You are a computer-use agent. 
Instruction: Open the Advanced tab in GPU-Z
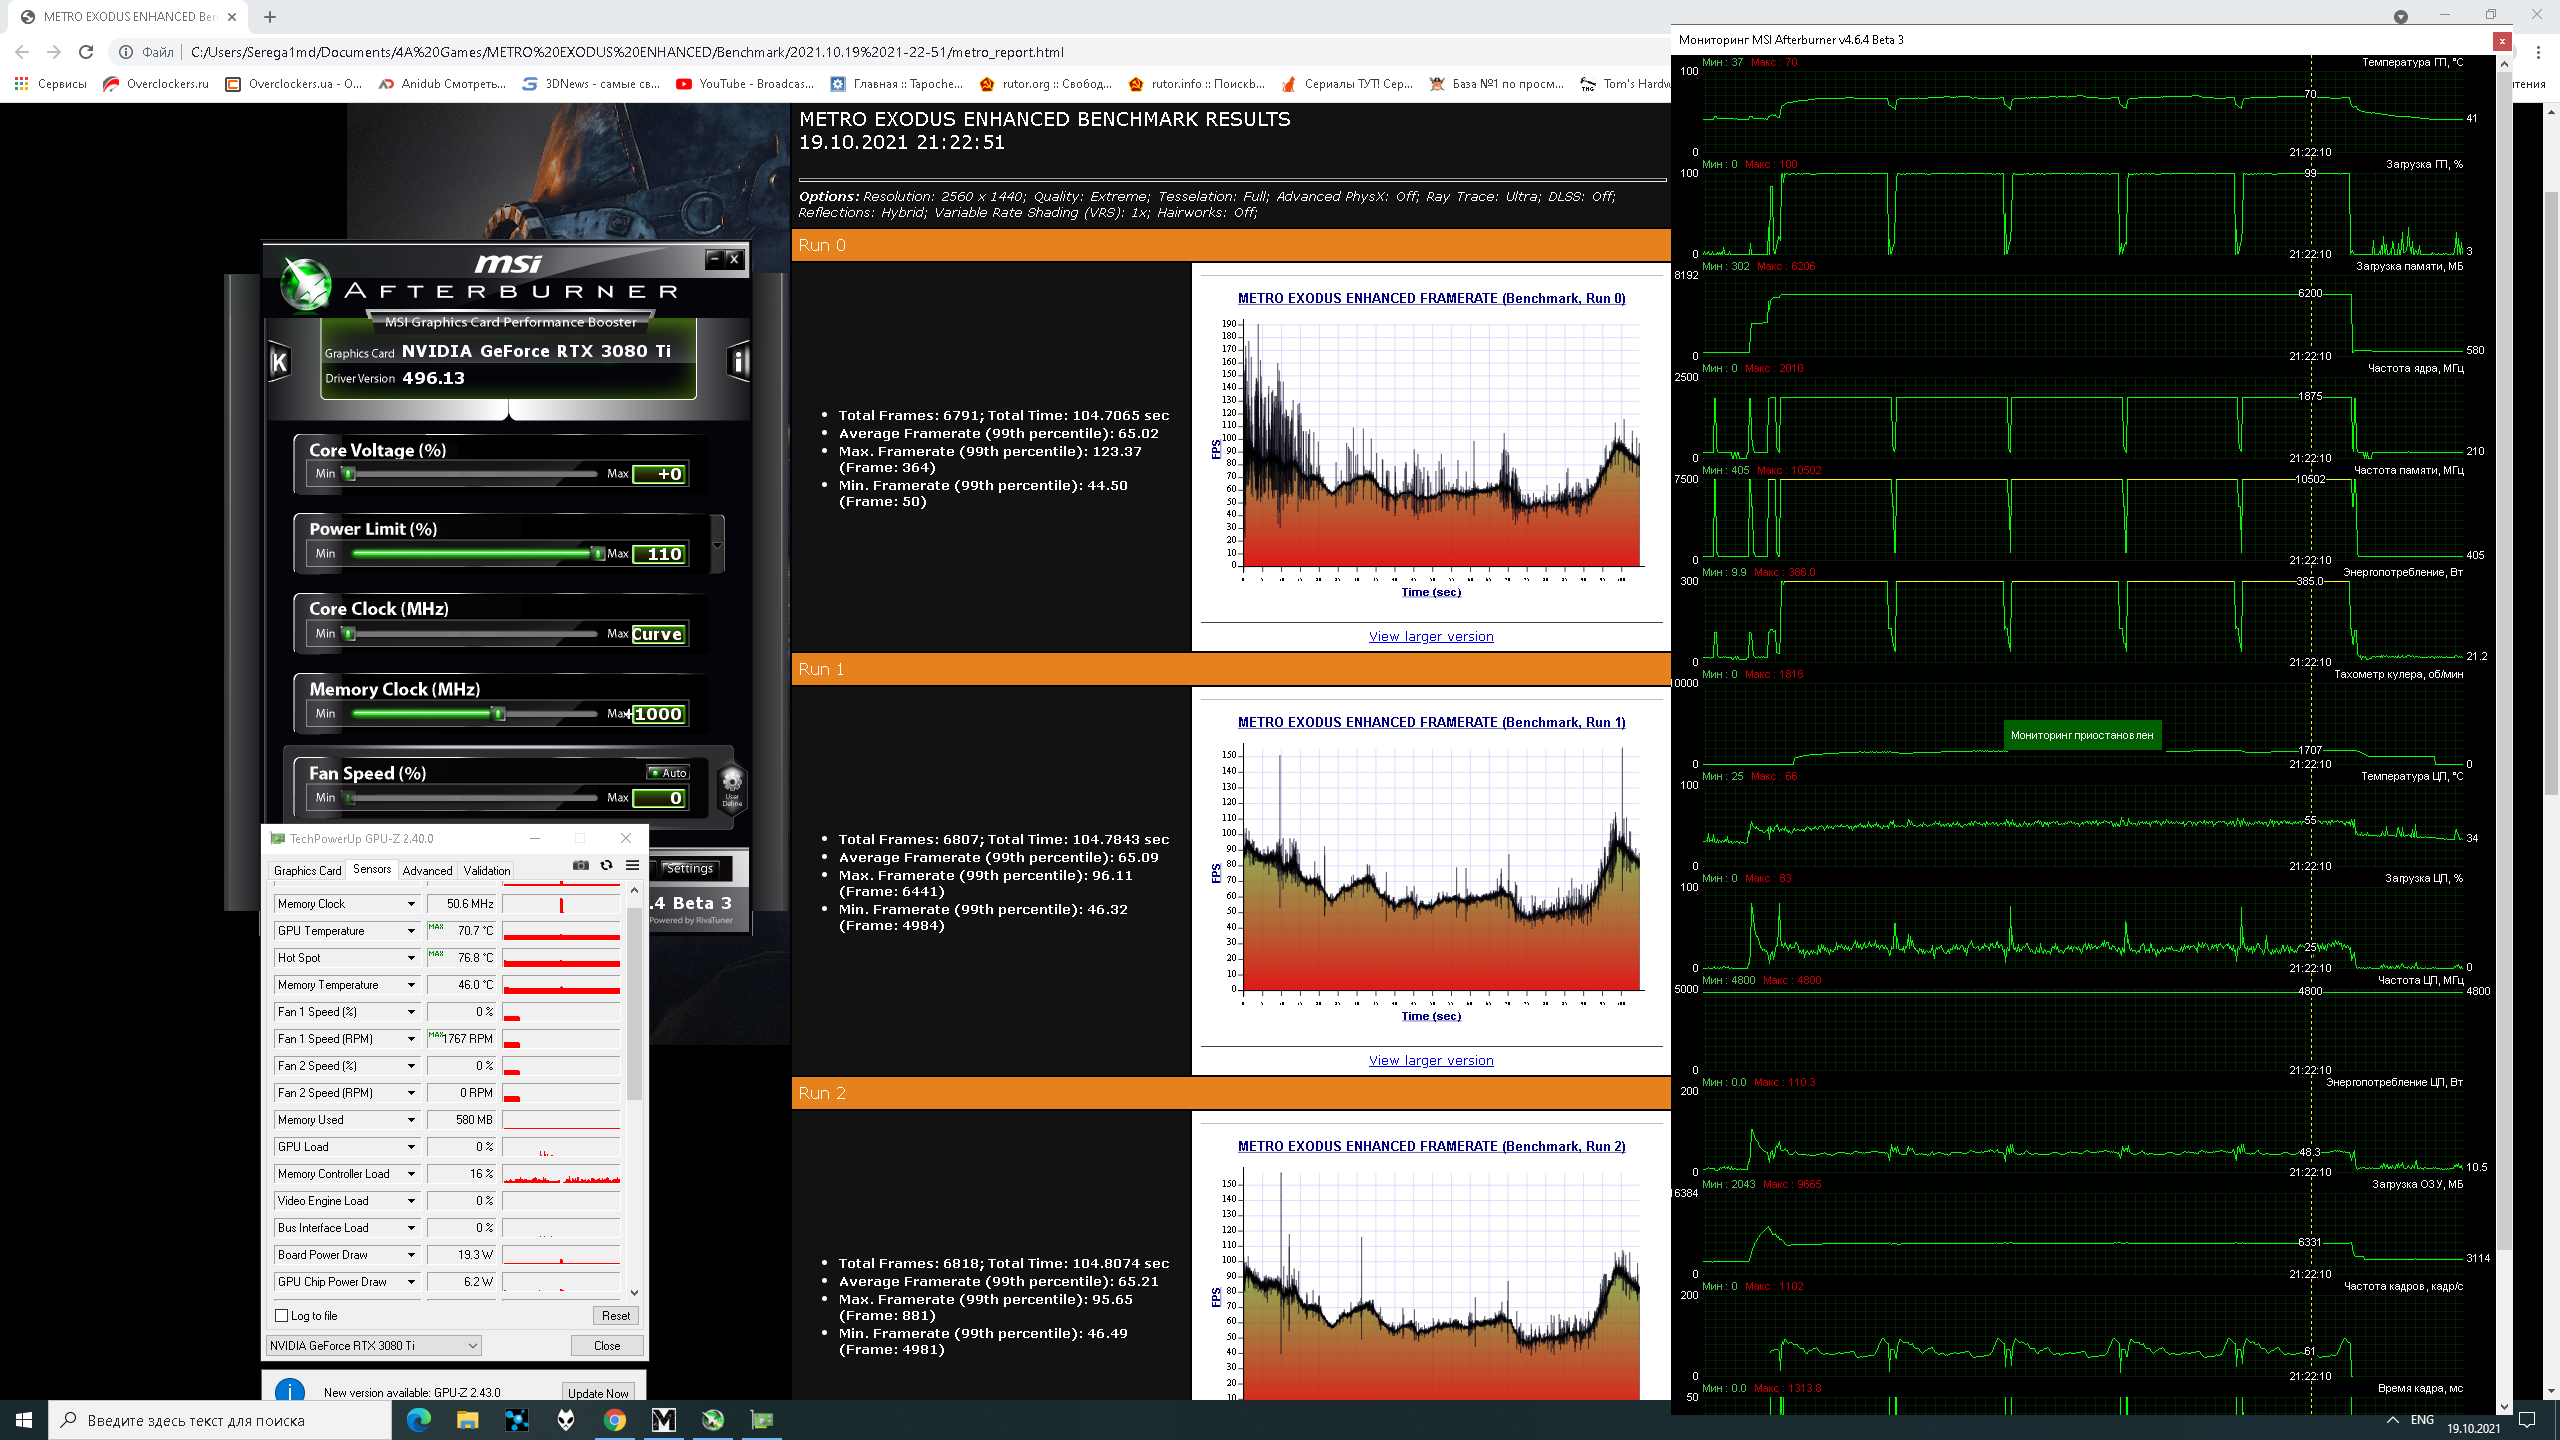coord(427,871)
